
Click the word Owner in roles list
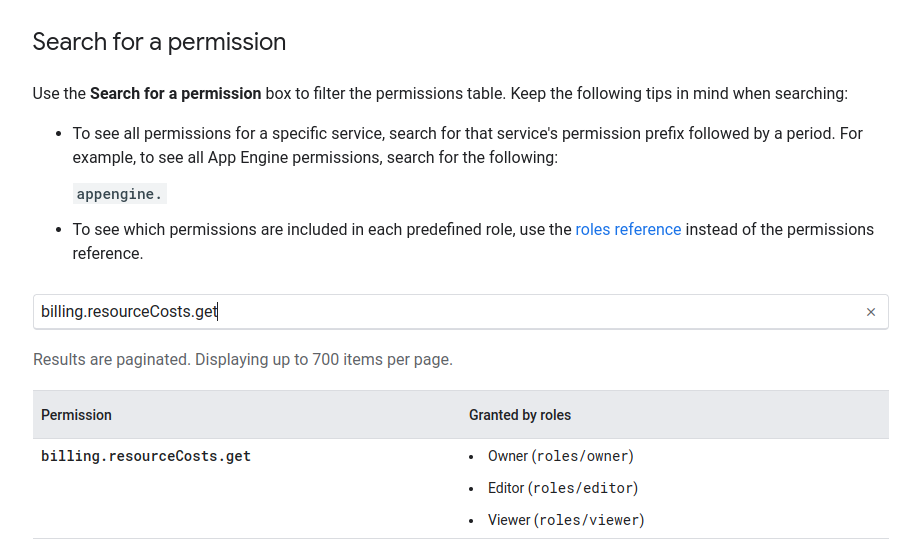click(x=507, y=456)
